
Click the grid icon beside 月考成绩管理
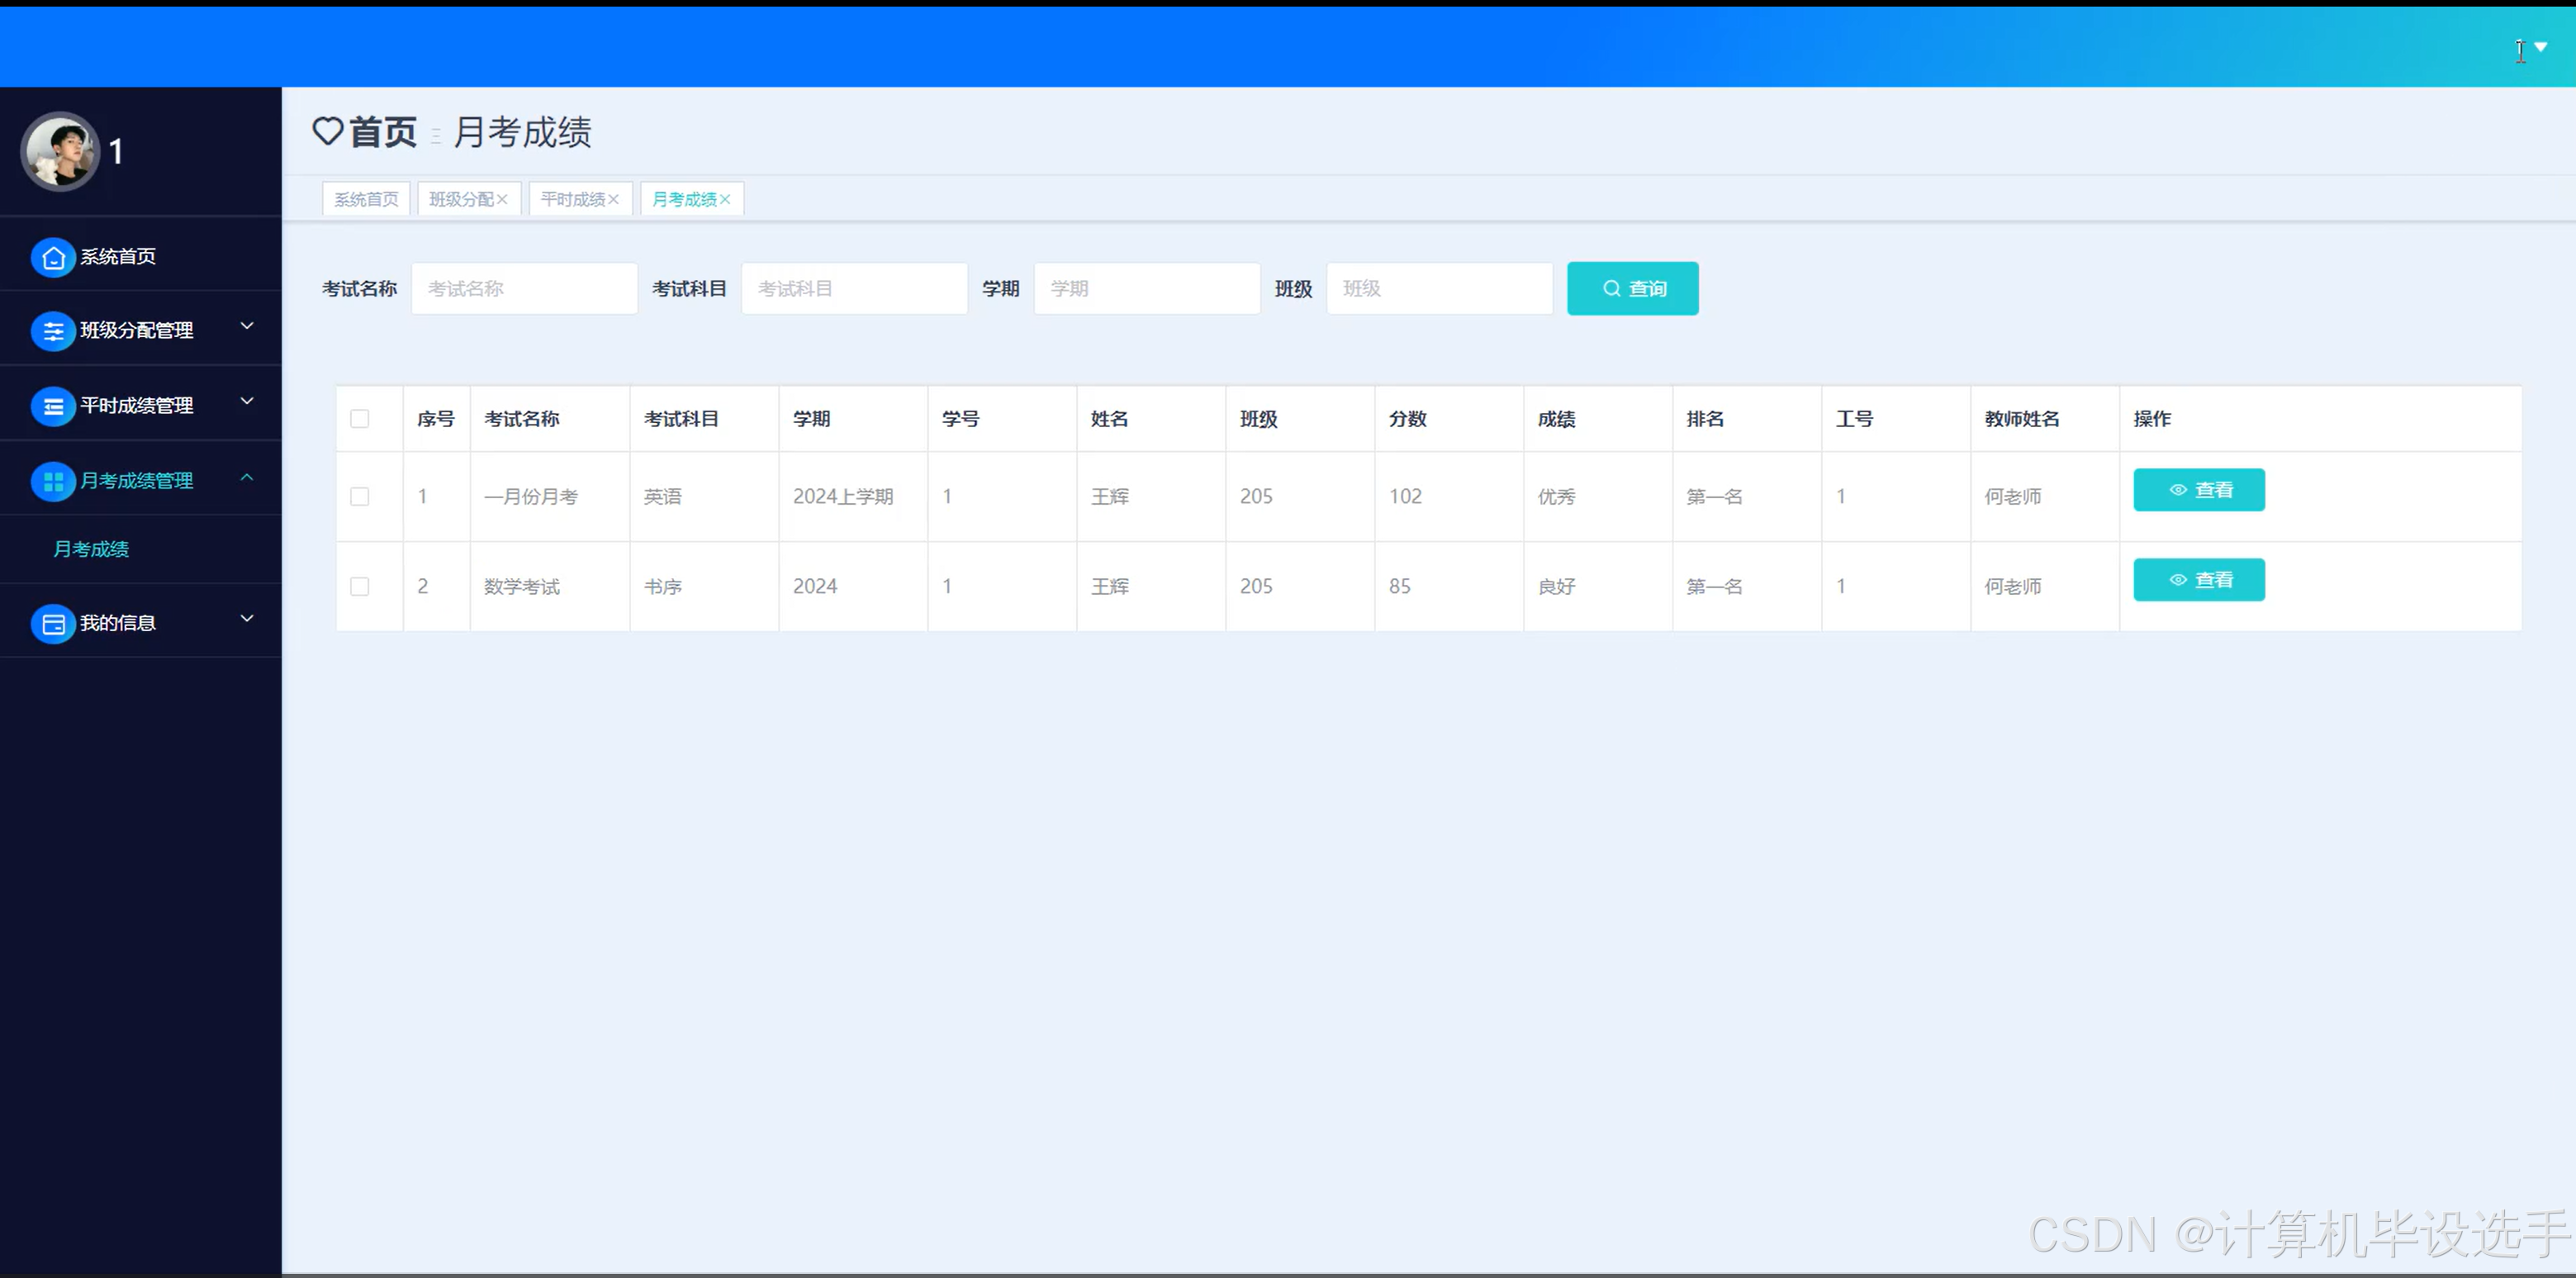click(x=53, y=481)
